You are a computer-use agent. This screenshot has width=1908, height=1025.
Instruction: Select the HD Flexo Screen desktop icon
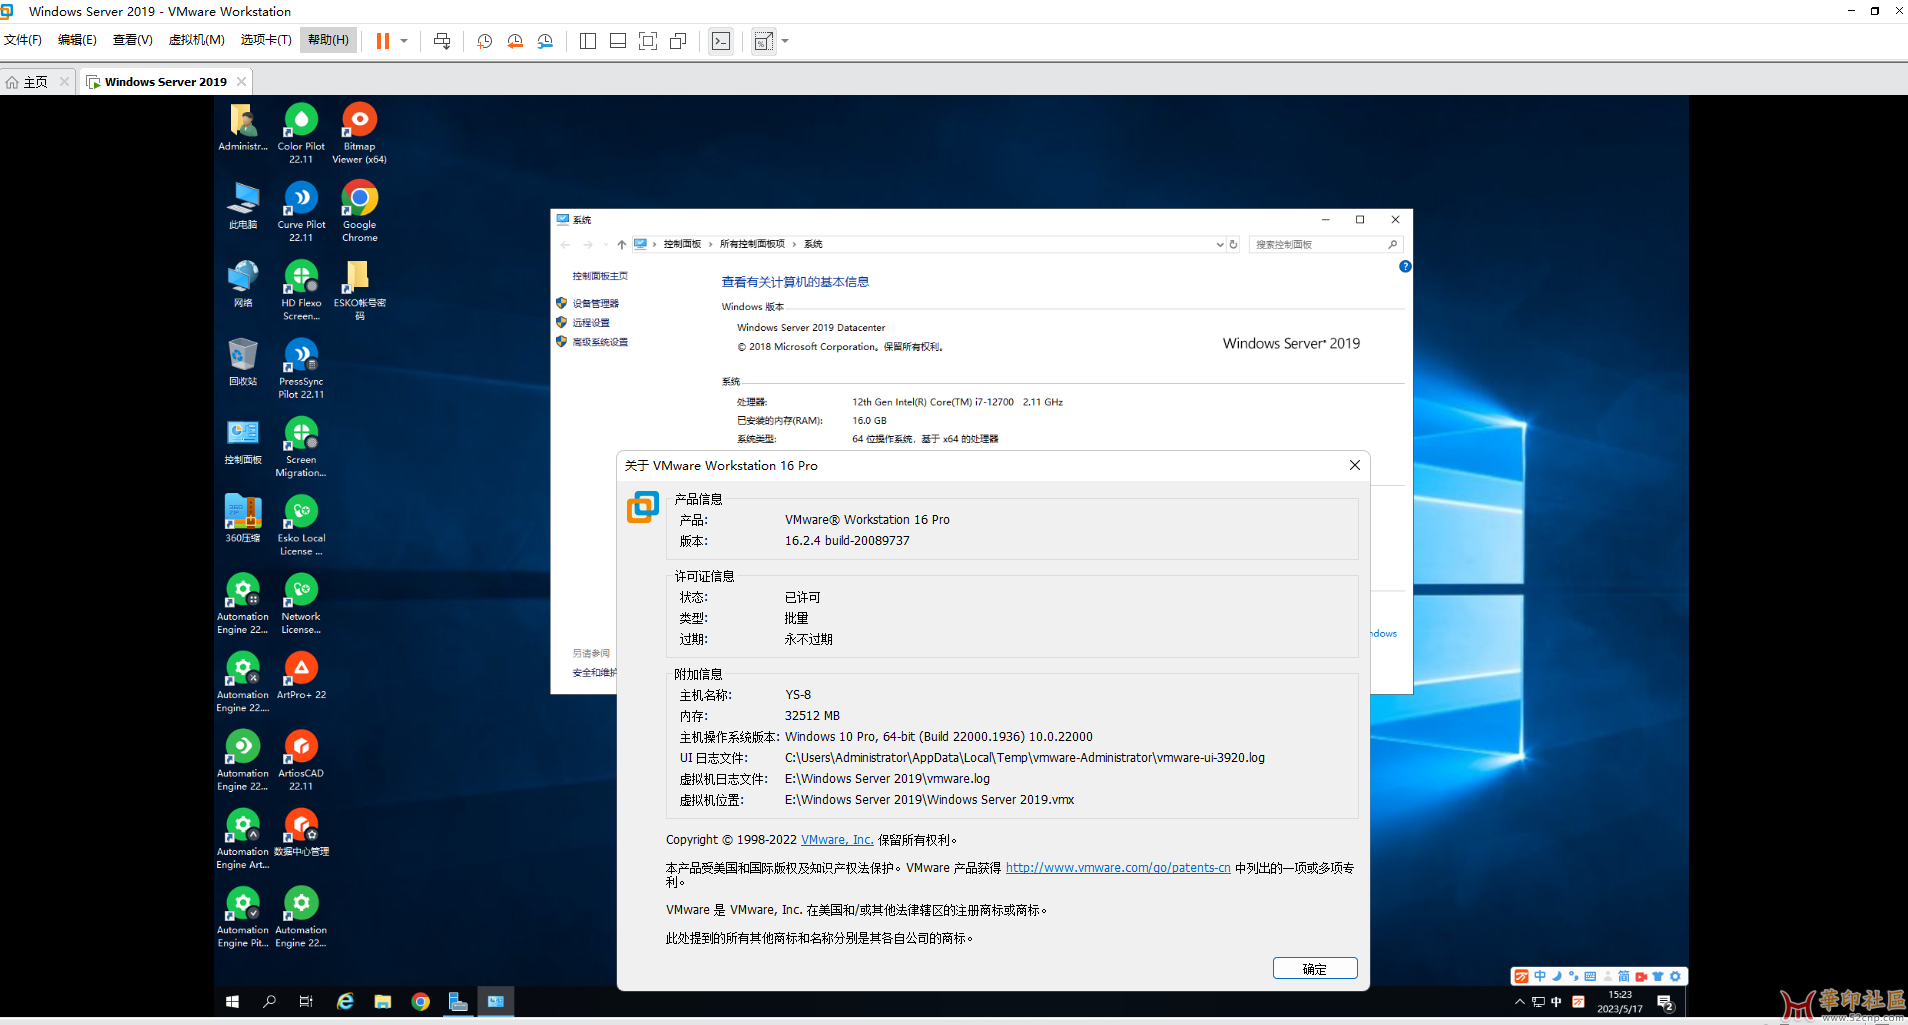tap(301, 289)
